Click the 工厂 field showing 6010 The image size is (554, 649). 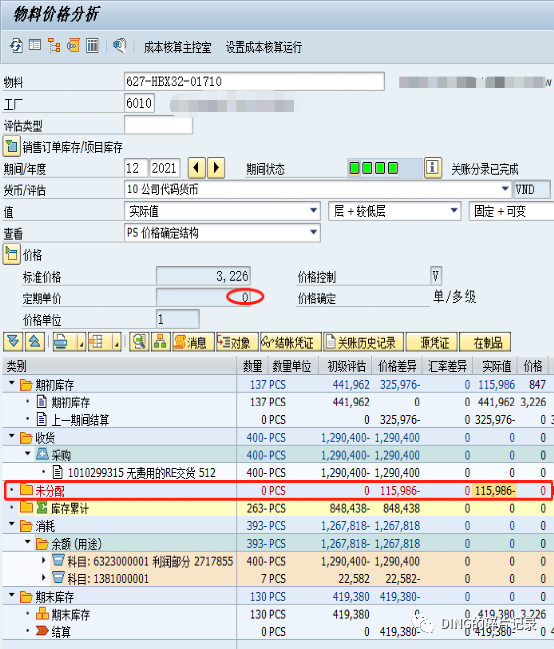pos(139,103)
